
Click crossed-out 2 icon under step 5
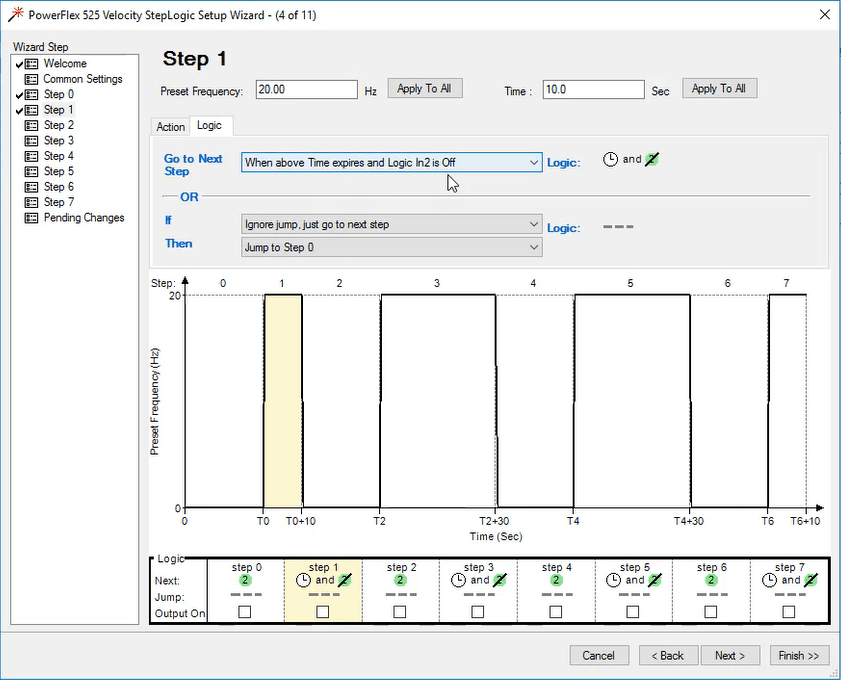click(x=654, y=580)
